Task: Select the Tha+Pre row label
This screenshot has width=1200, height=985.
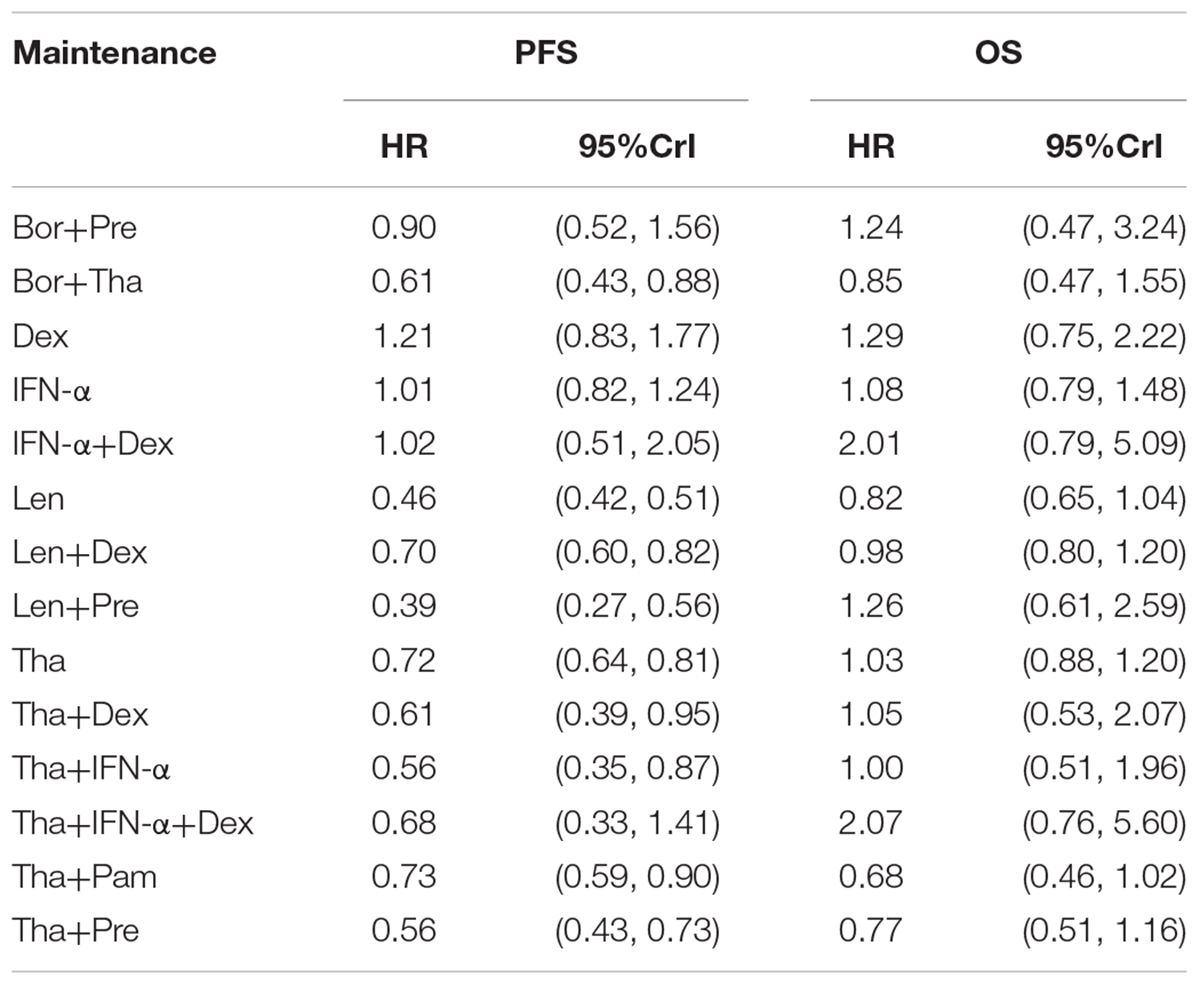Action: 75,931
